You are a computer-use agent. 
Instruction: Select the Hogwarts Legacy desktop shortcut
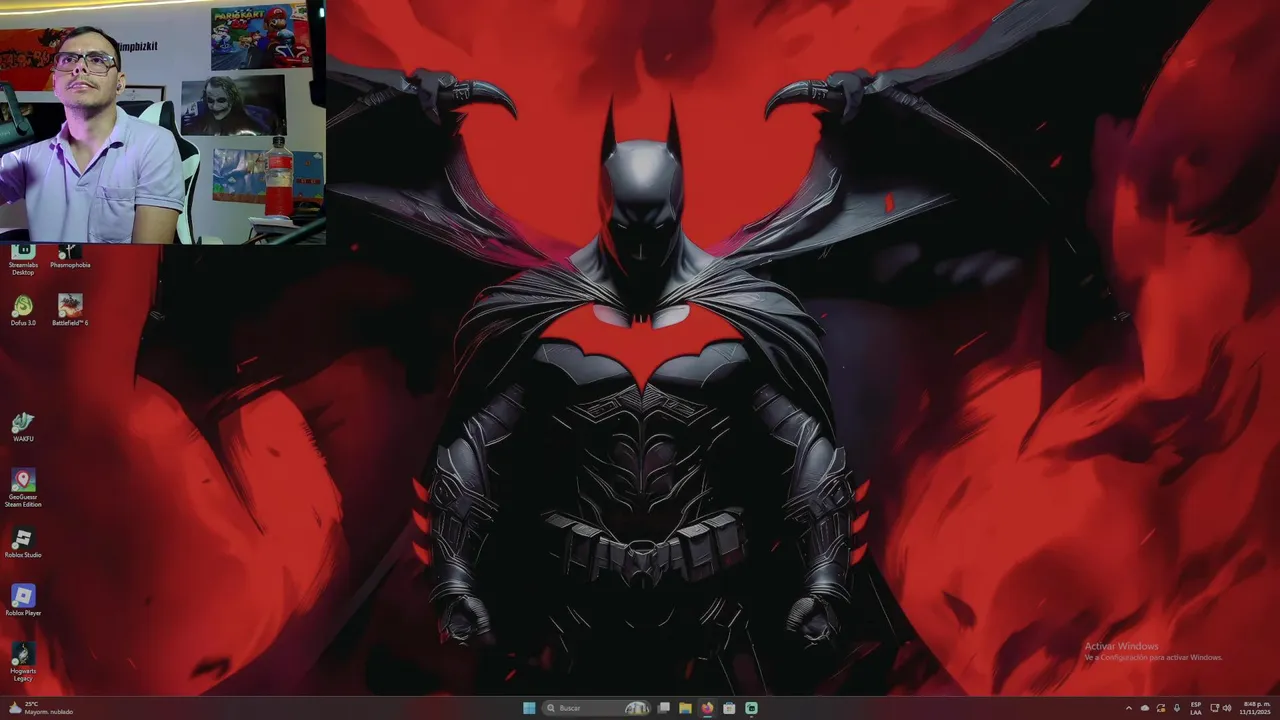[23, 663]
